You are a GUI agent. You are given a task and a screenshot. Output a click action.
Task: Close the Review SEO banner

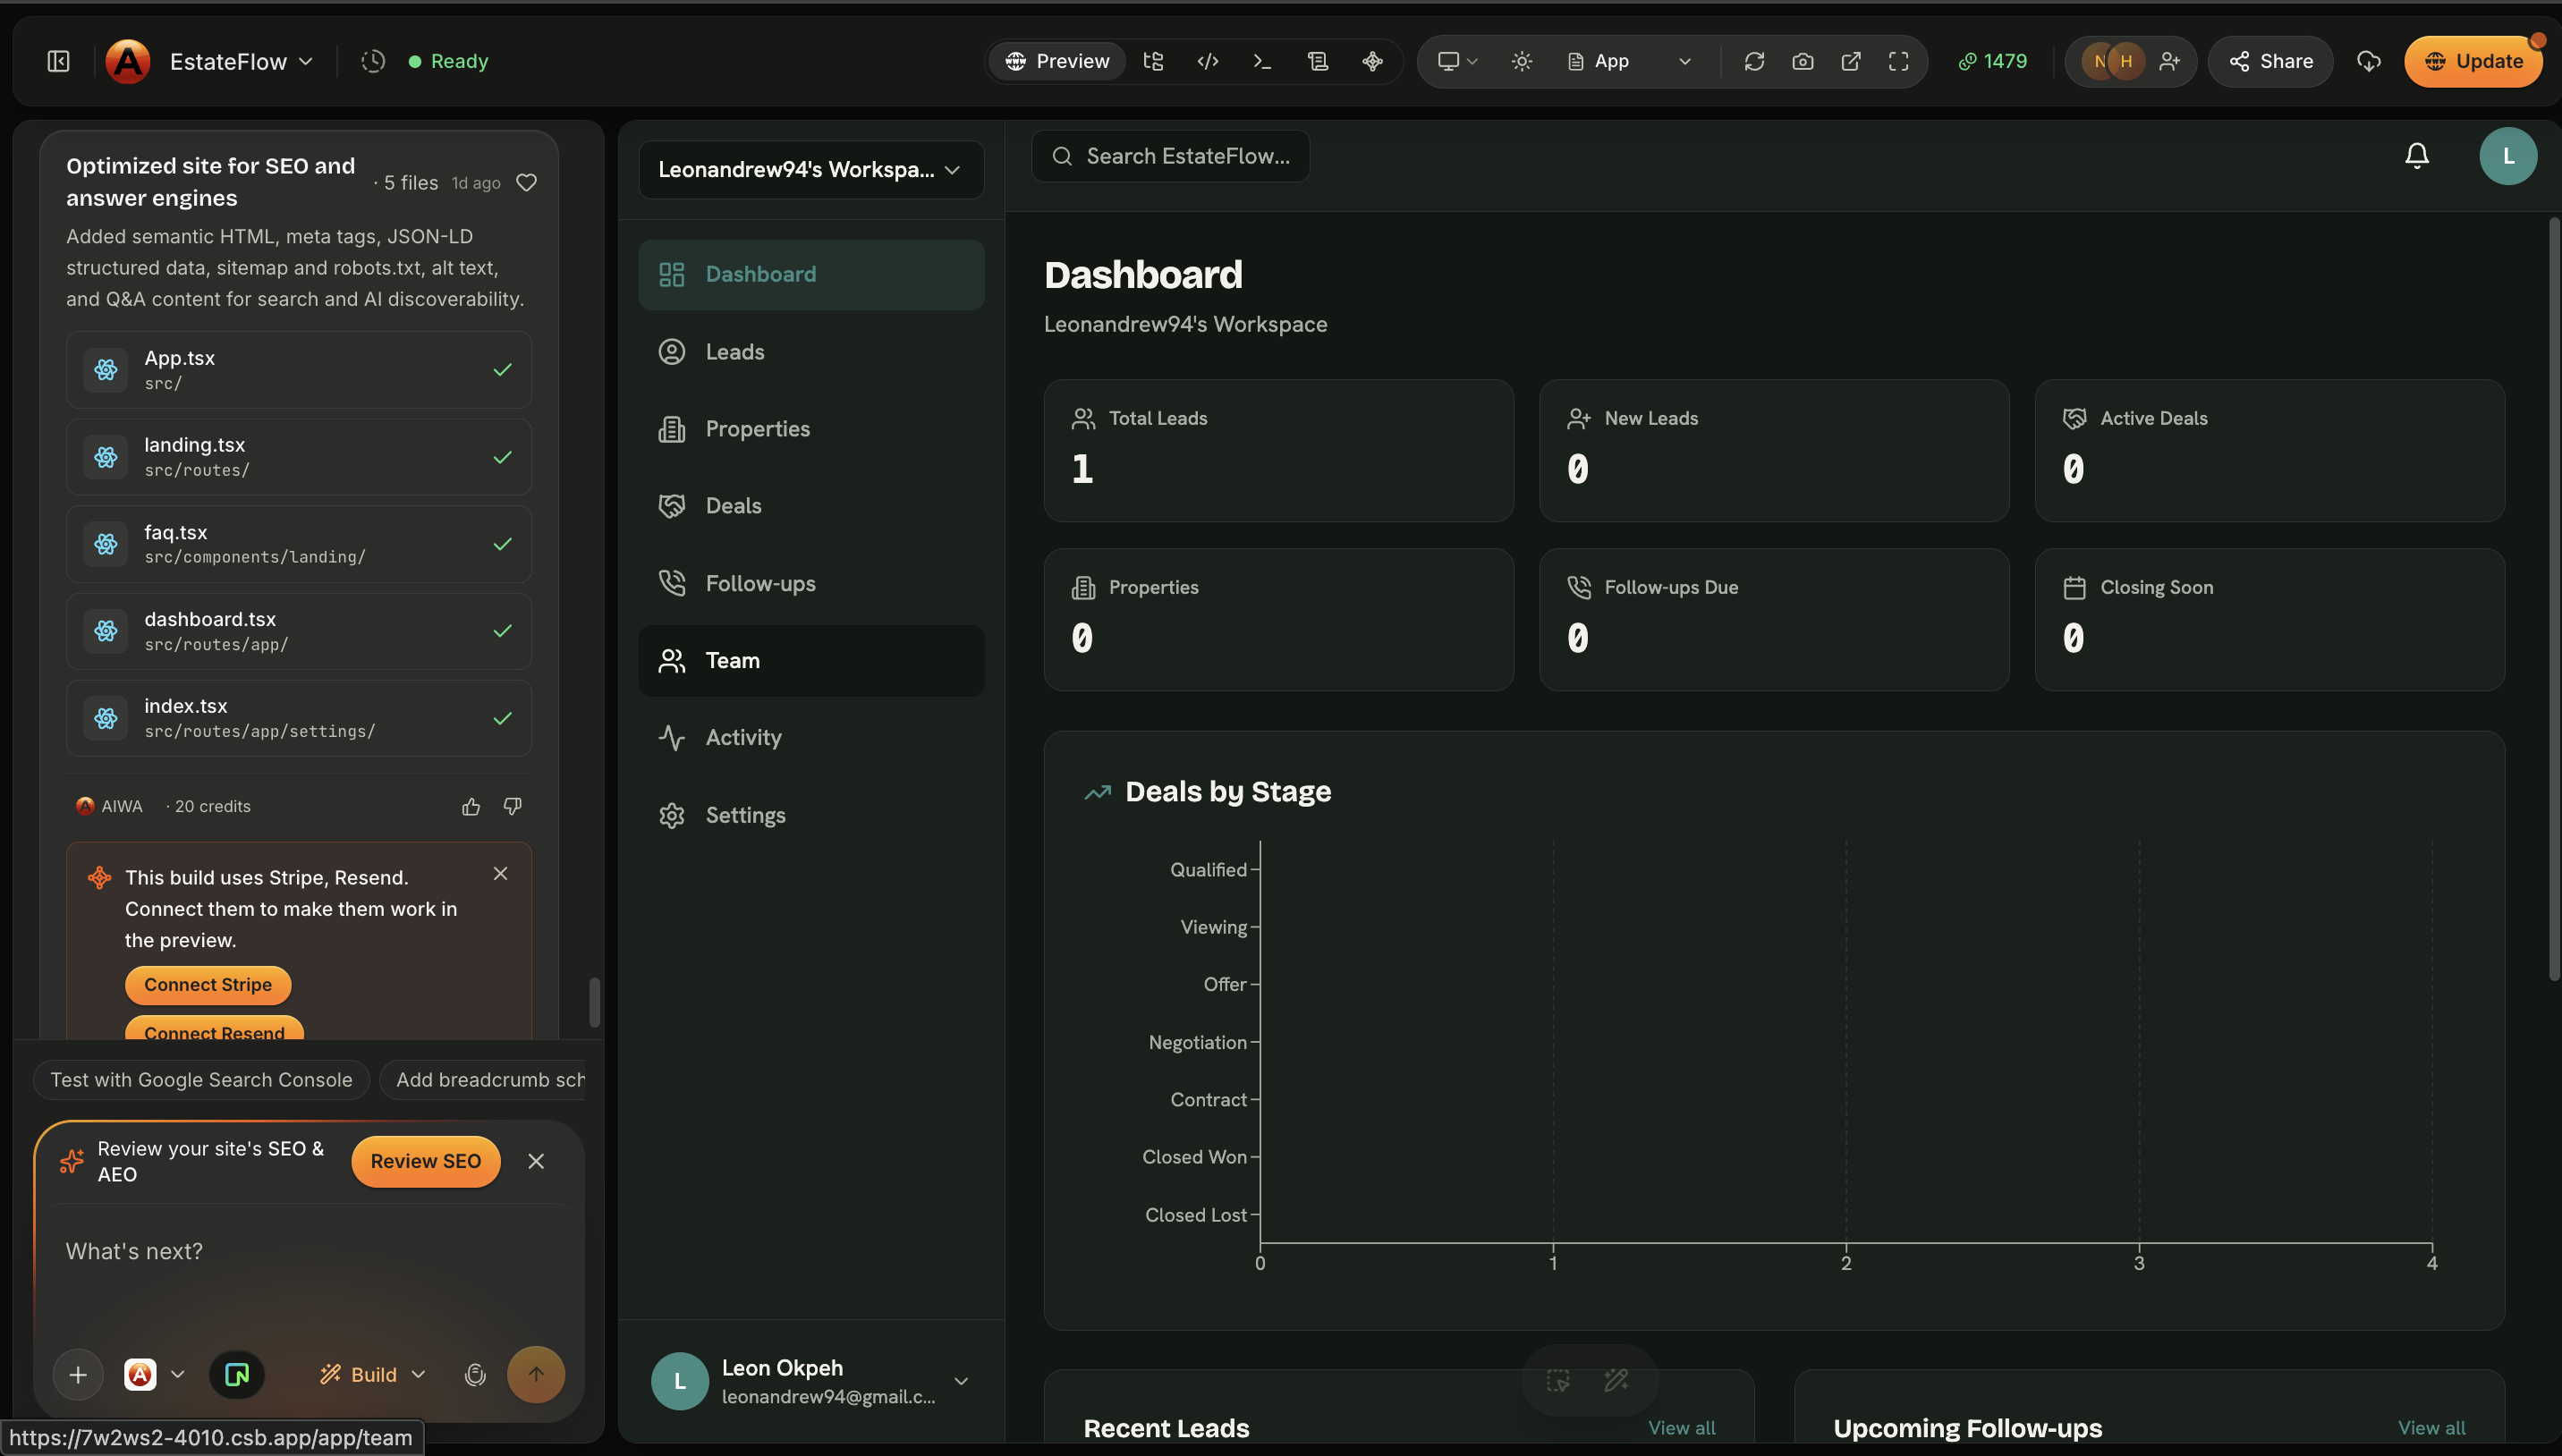click(x=536, y=1161)
